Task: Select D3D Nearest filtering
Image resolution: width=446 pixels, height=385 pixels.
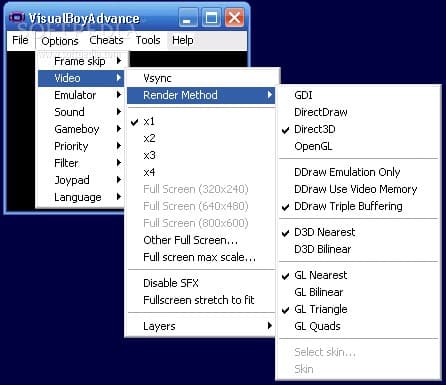Action: [x=358, y=232]
